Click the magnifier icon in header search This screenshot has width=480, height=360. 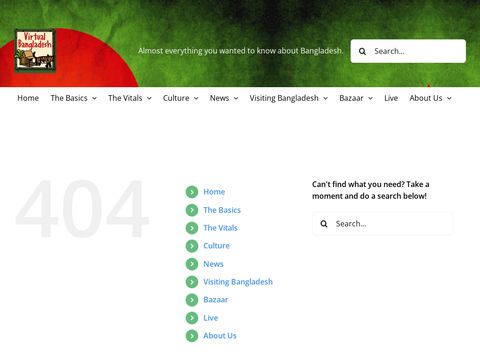(x=362, y=51)
